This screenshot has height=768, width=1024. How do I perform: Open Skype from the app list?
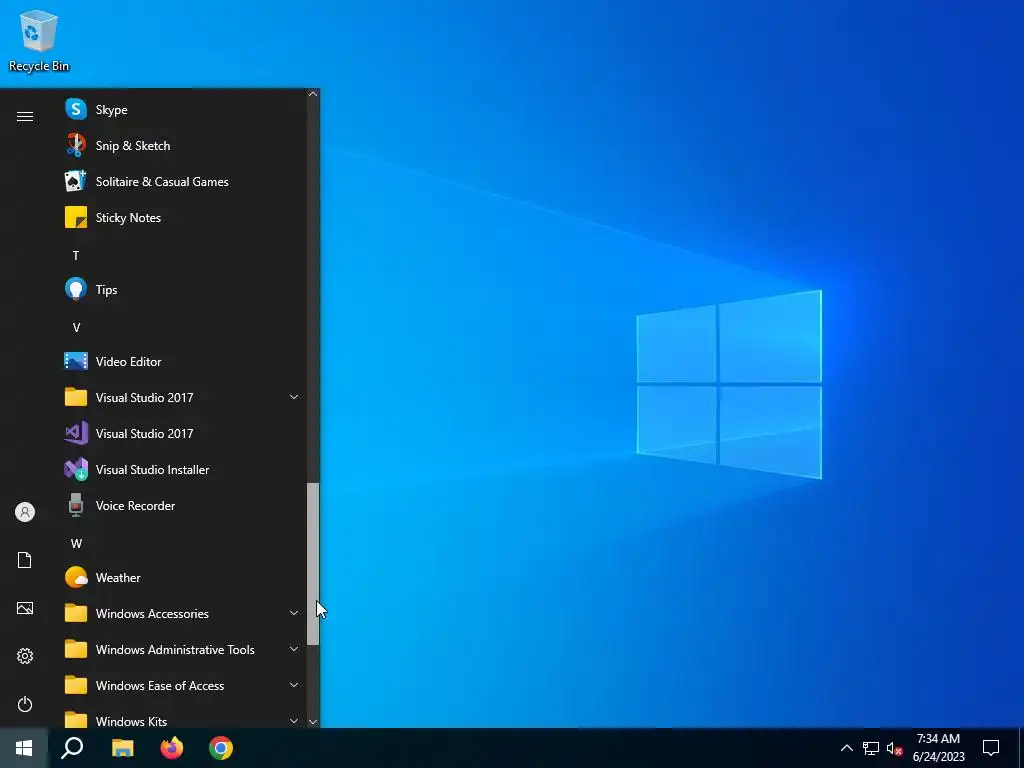[183, 110]
